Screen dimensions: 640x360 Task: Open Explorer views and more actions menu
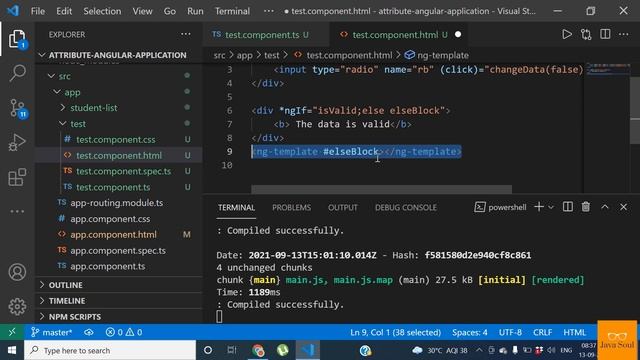(x=186, y=34)
